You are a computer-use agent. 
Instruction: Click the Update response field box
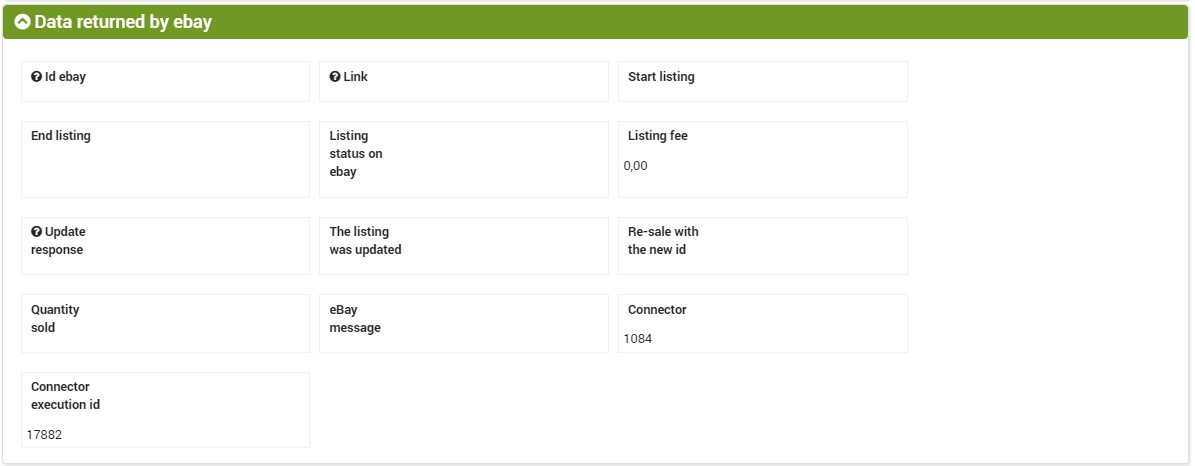click(165, 246)
